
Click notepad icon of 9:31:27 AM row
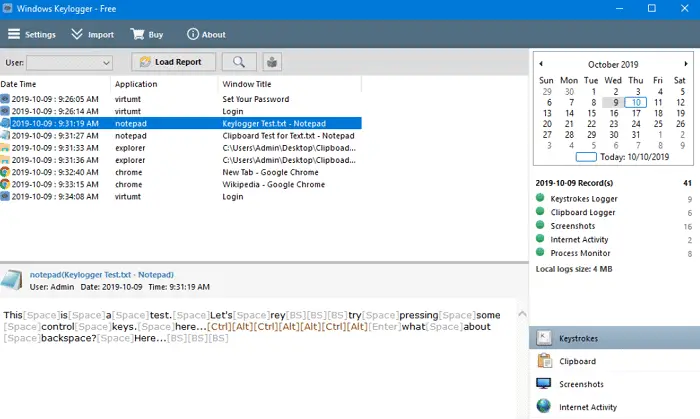point(5,135)
